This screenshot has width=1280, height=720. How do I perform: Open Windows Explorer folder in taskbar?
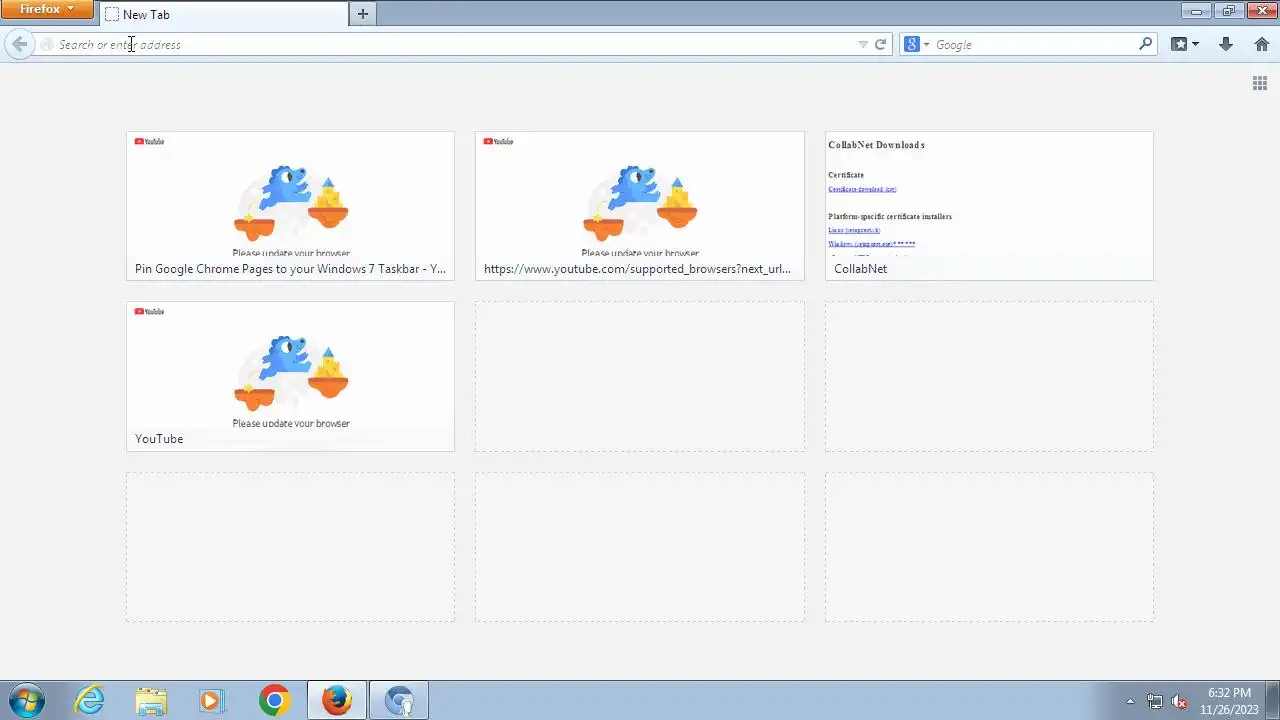(x=151, y=700)
